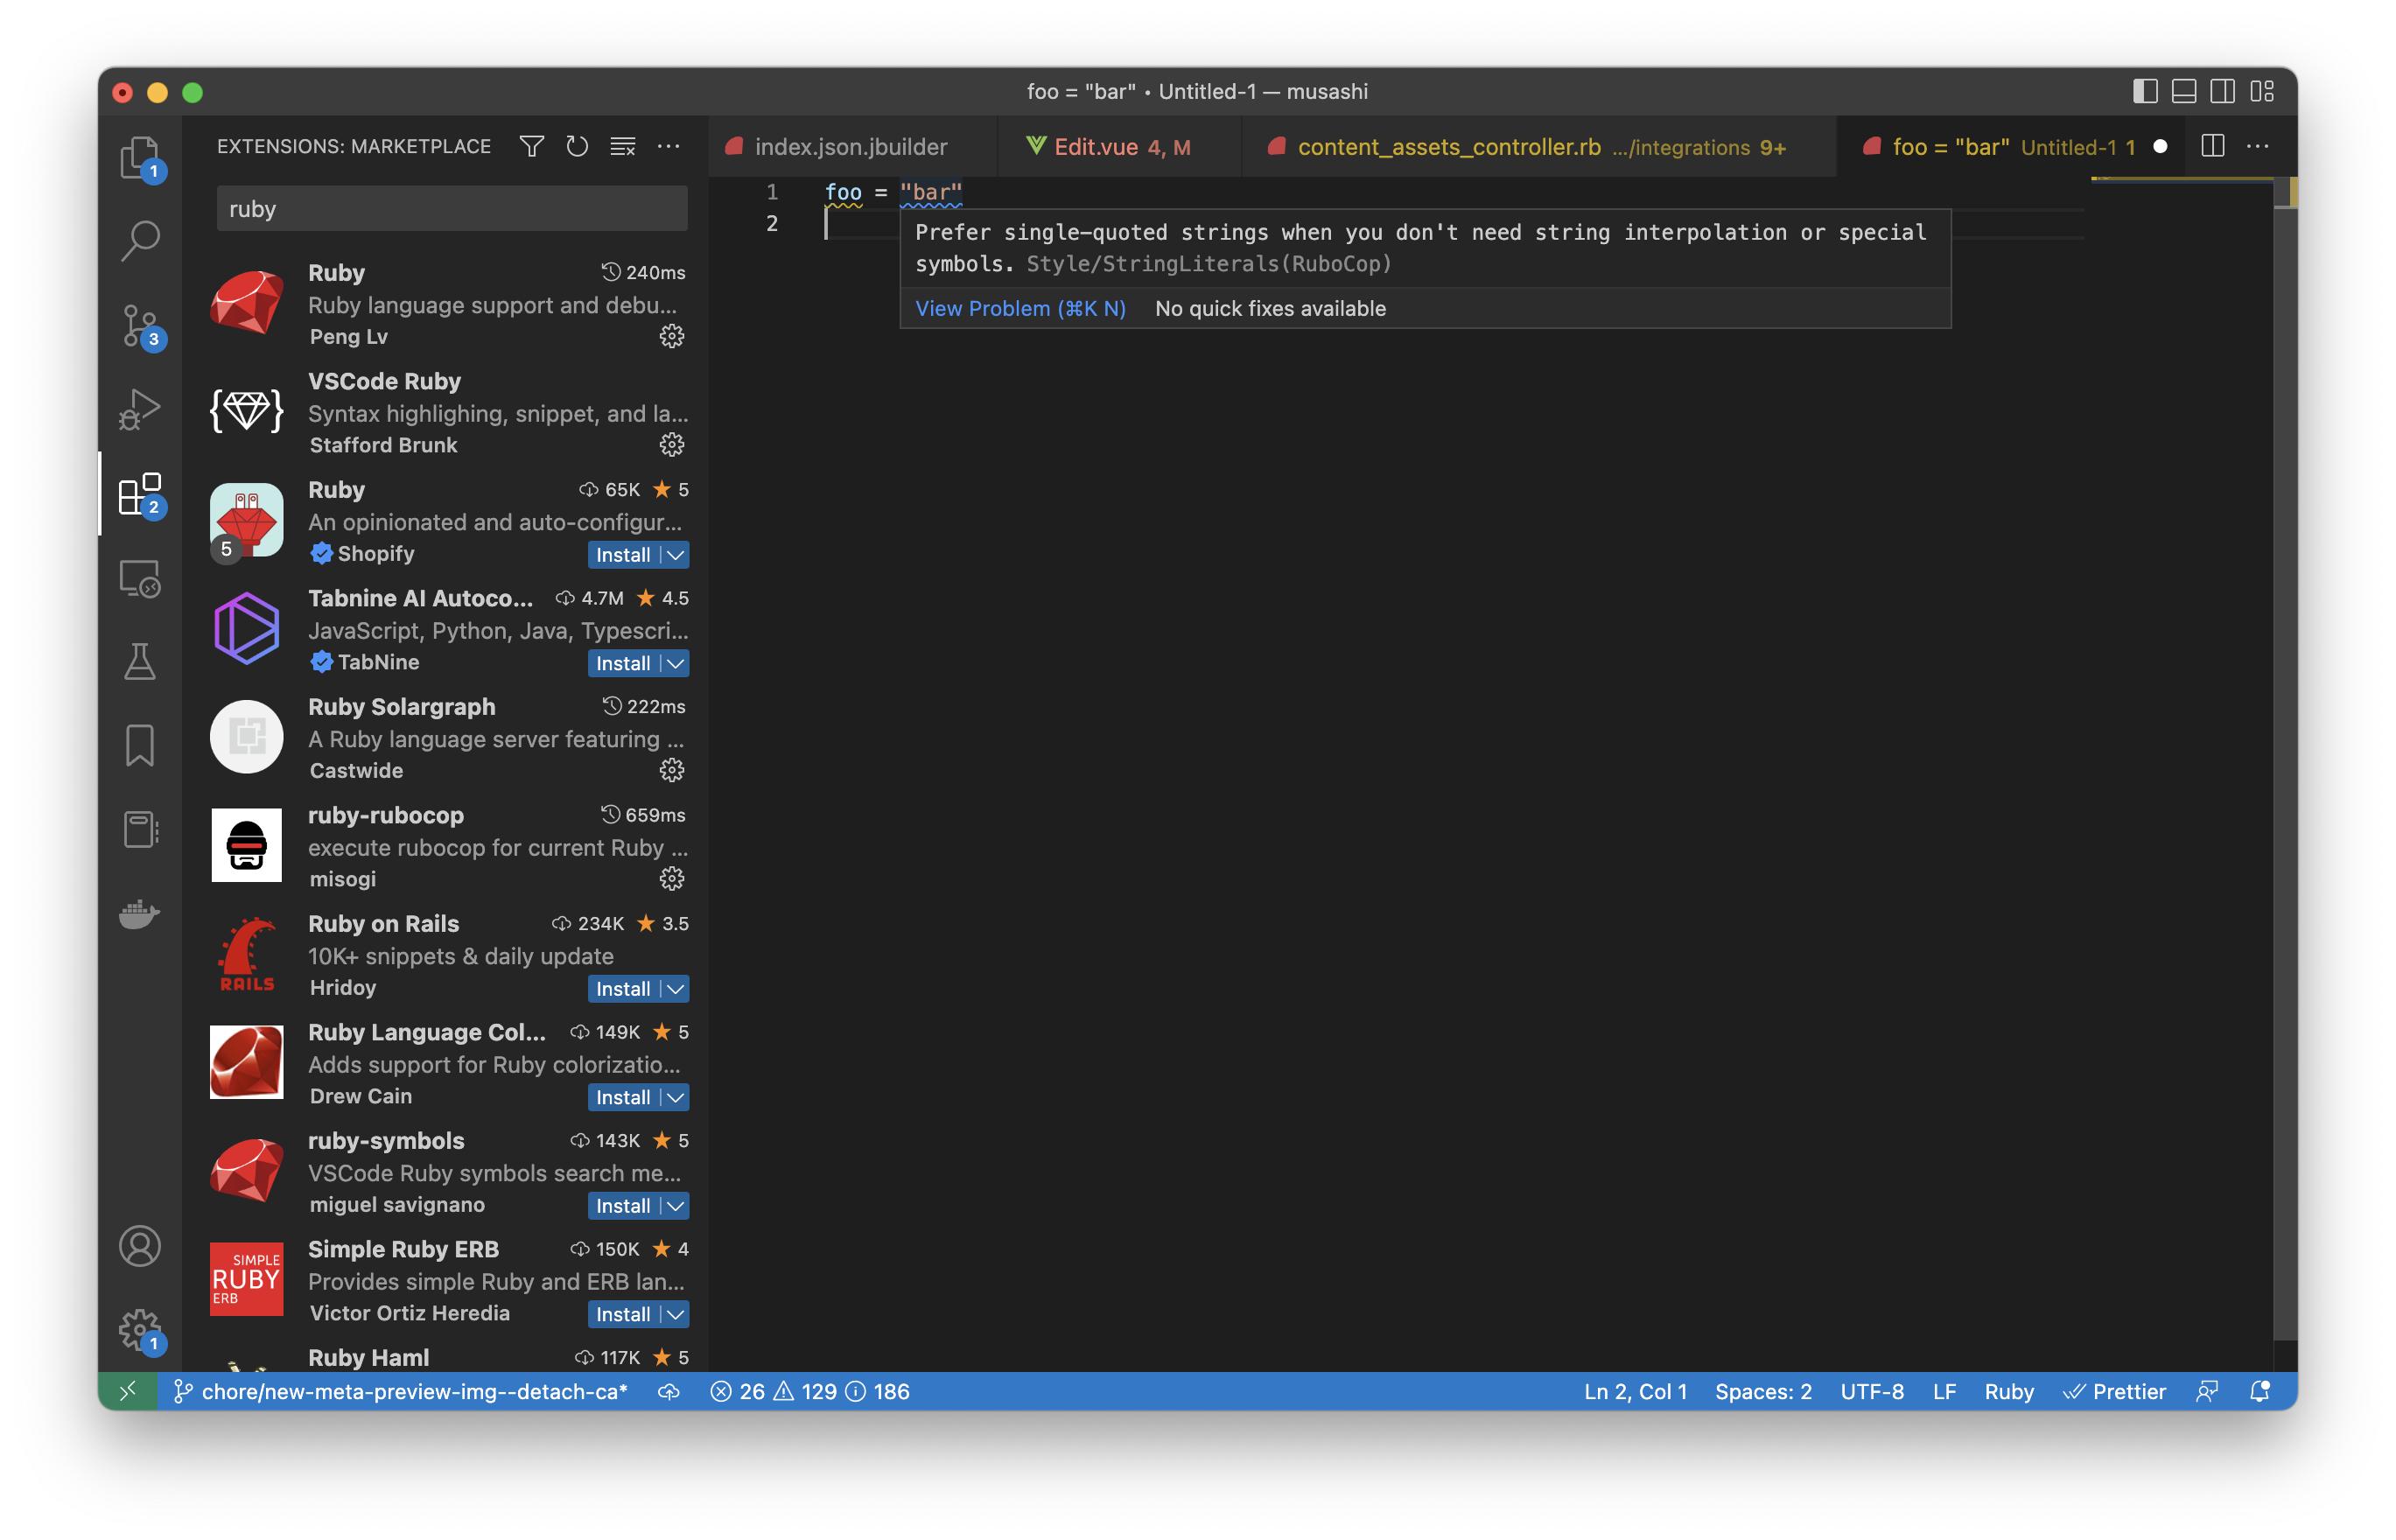Open settings gear for VSCode Ruby extension
Viewport: 2396px width, 1540px height.
[x=672, y=444]
